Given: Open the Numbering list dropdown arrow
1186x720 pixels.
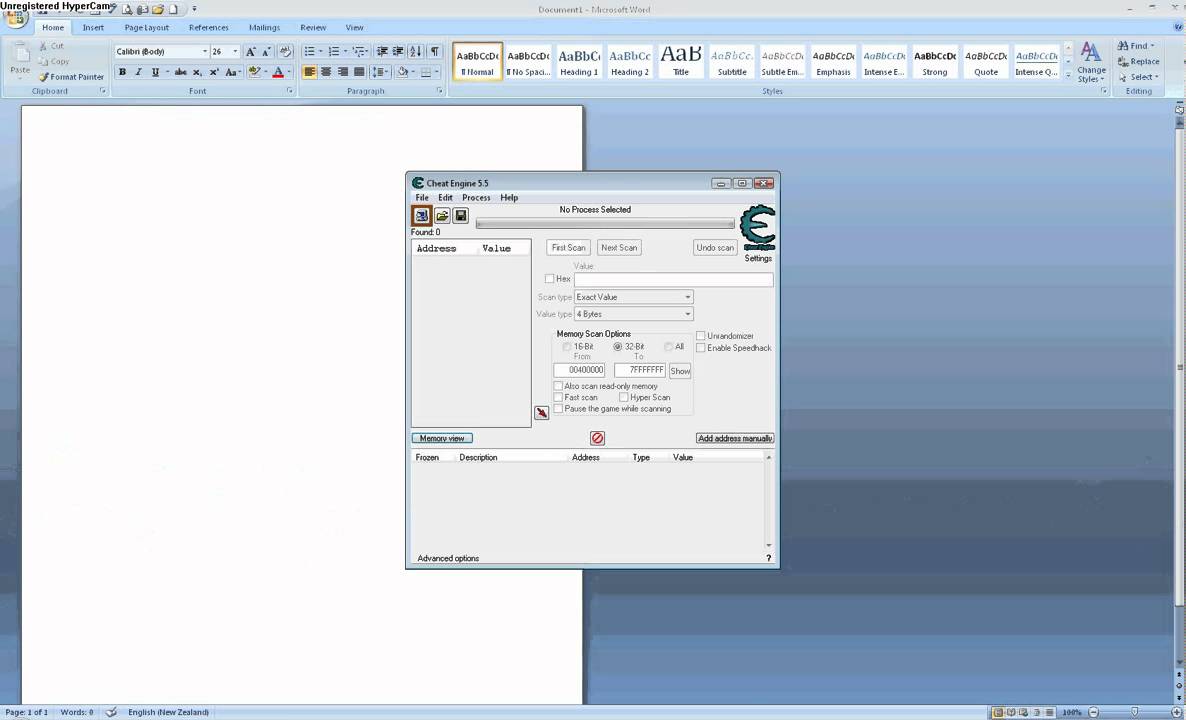Looking at the screenshot, I should point(346,51).
